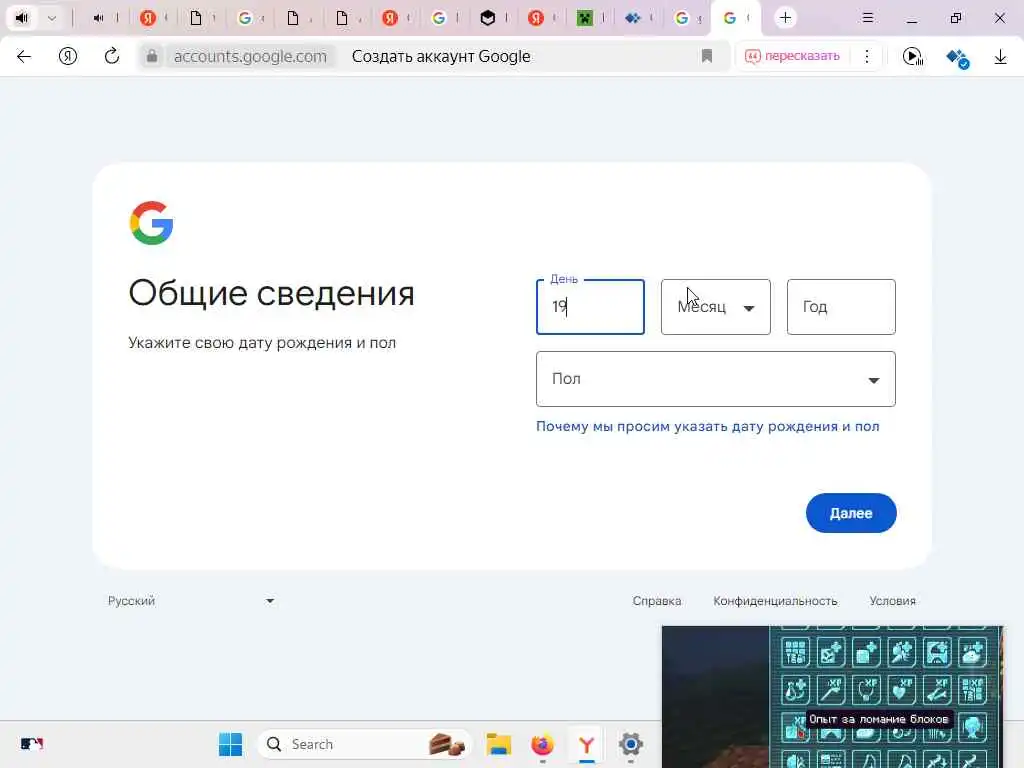This screenshot has height=768, width=1024.
Task: Go back using the browser back arrow
Action: pos(24,57)
